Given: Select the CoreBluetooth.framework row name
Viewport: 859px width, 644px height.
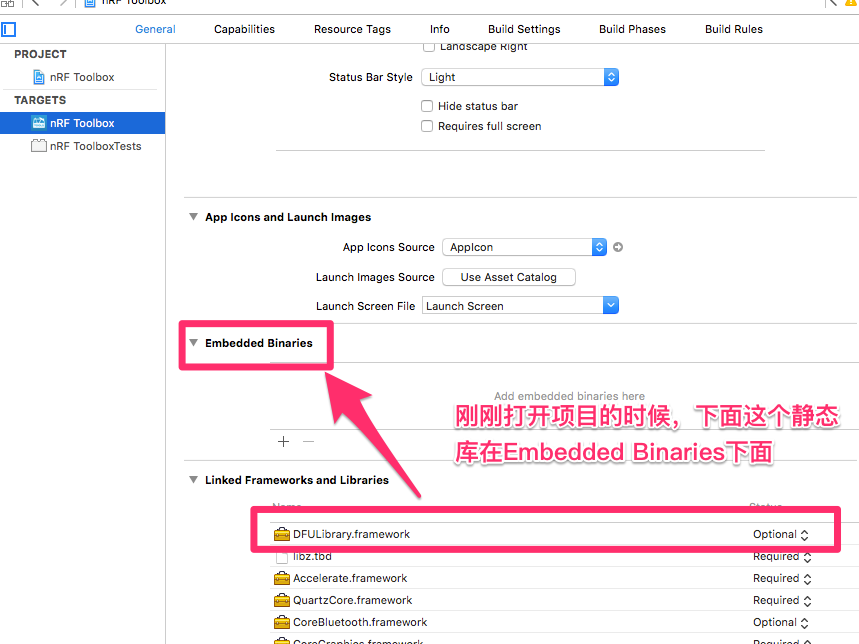Looking at the screenshot, I should pos(360,622).
